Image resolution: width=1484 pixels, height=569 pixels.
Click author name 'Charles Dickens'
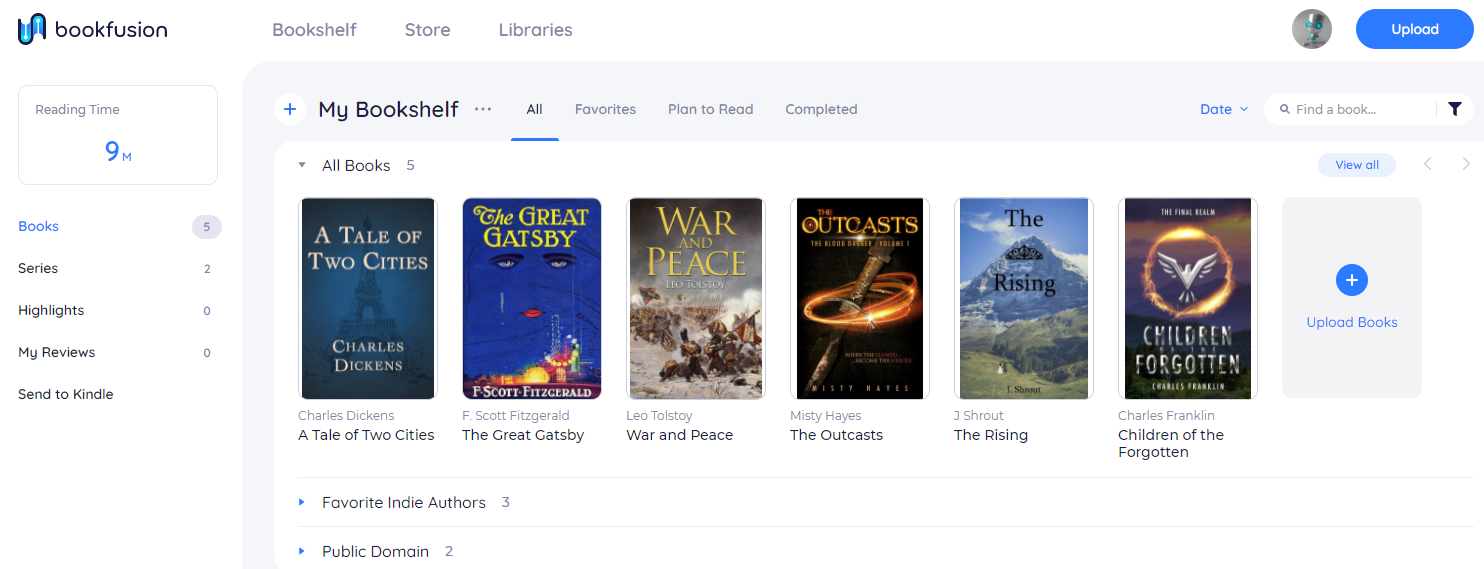point(346,415)
